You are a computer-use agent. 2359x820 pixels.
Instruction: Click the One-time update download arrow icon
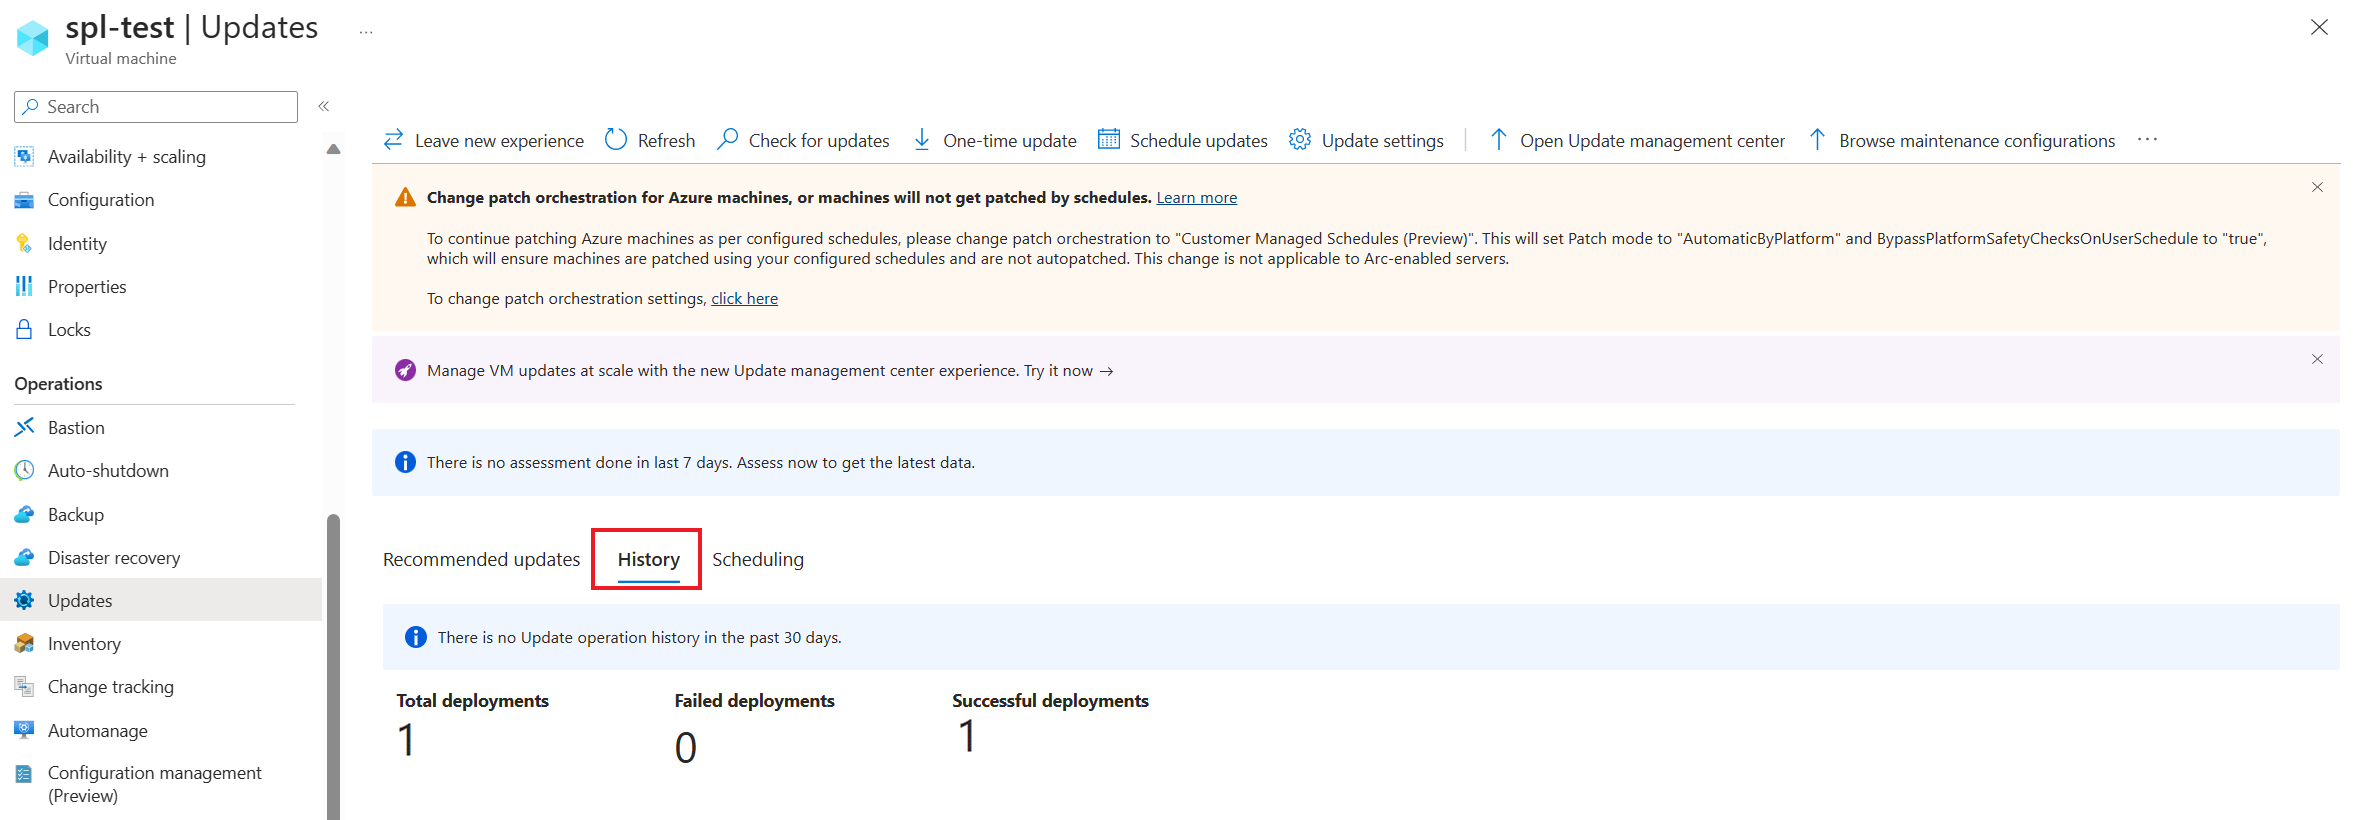click(x=922, y=140)
